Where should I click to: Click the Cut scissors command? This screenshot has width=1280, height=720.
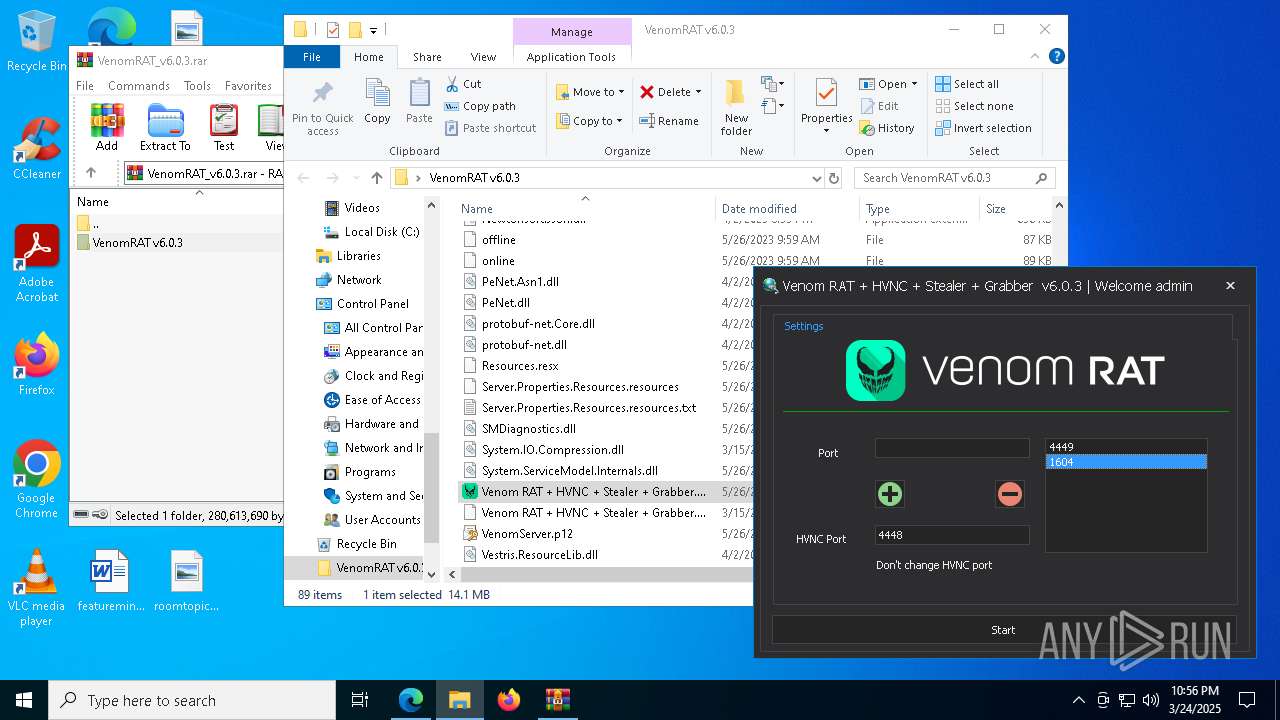(x=463, y=84)
